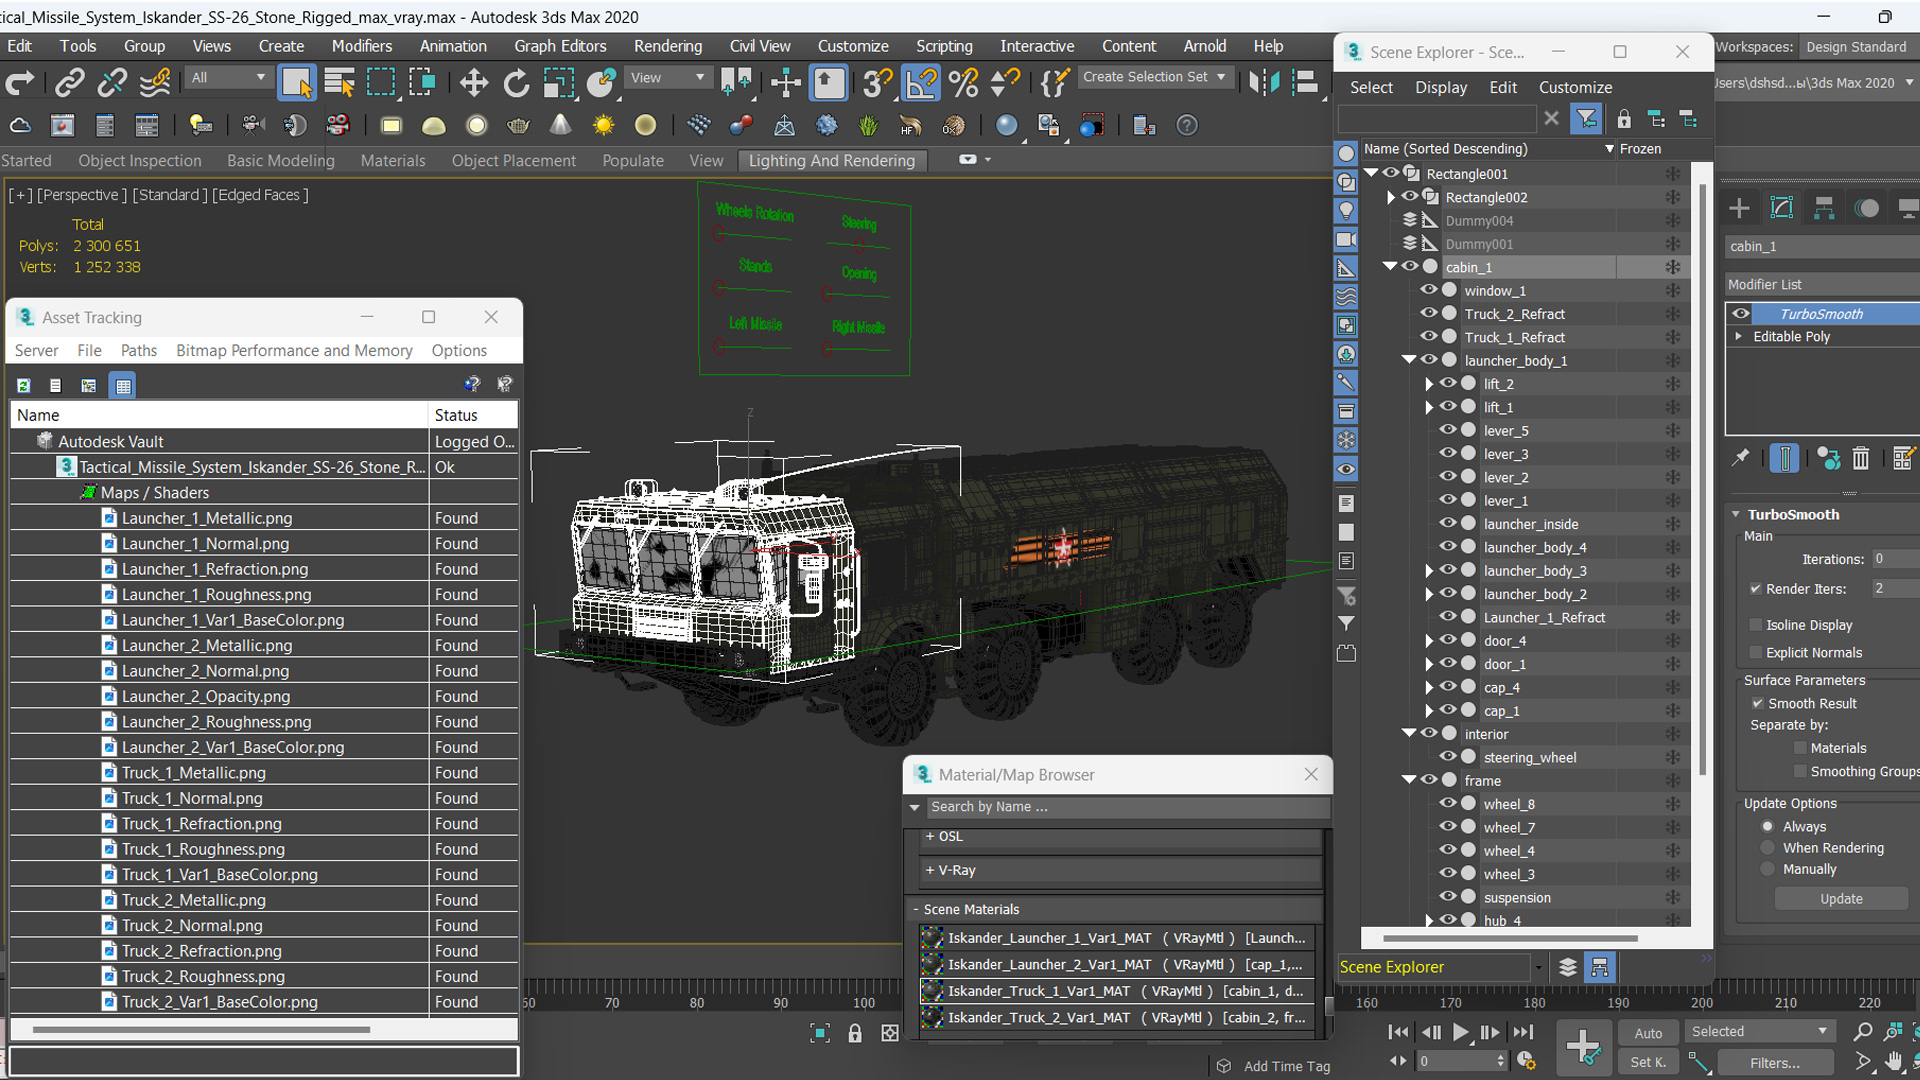
Task: Click the sun light icon in ribbon
Action: click(603, 125)
